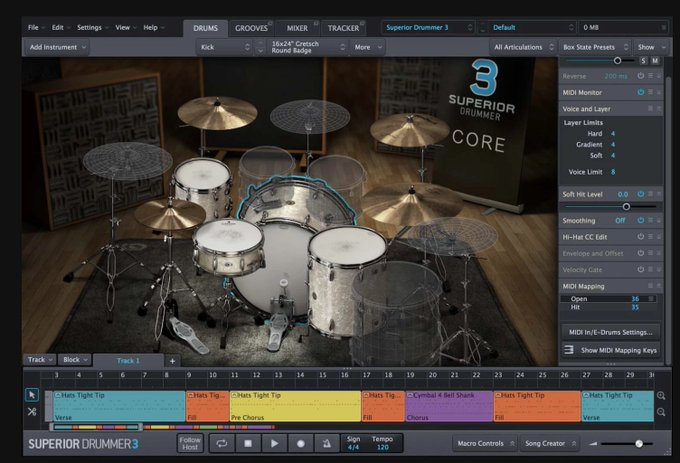Image resolution: width=680 pixels, height=463 pixels.
Task: Toggle the Soft Hit Level power button
Action: (641, 194)
